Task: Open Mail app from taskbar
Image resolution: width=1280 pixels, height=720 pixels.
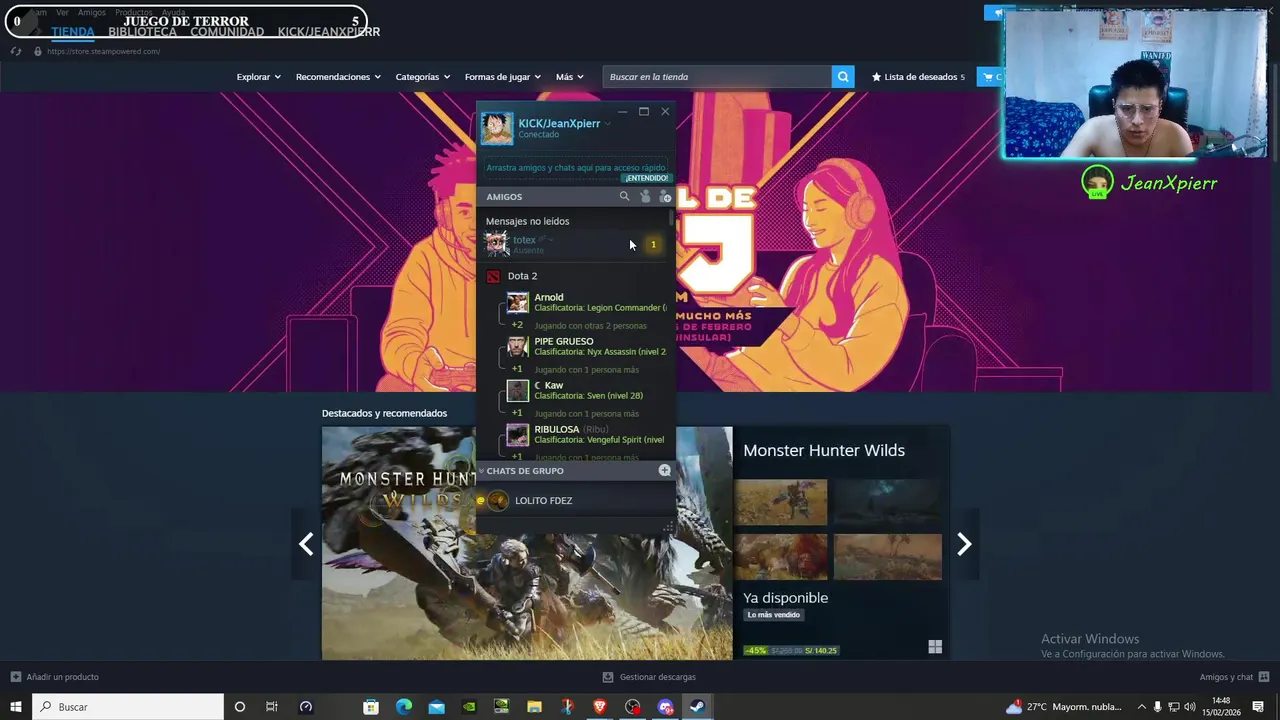Action: (437, 707)
